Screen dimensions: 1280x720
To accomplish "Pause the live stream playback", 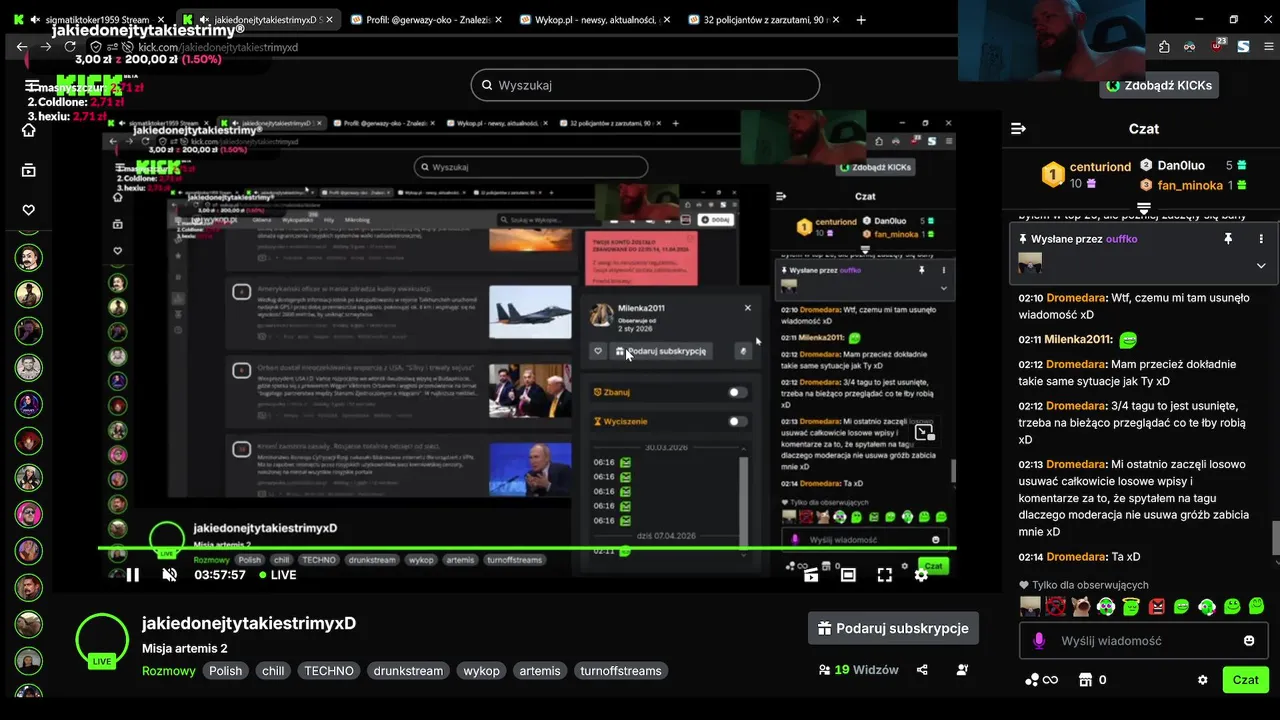I will tap(132, 575).
